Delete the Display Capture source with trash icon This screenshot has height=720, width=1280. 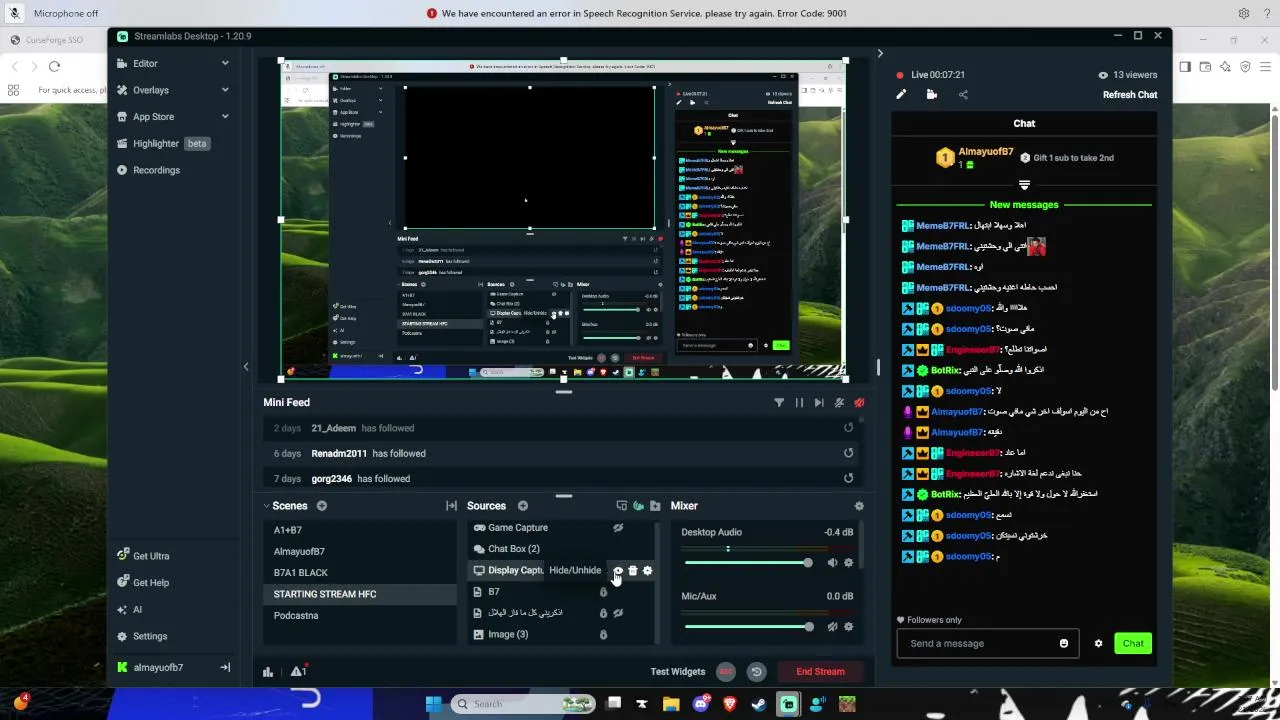[x=632, y=571]
